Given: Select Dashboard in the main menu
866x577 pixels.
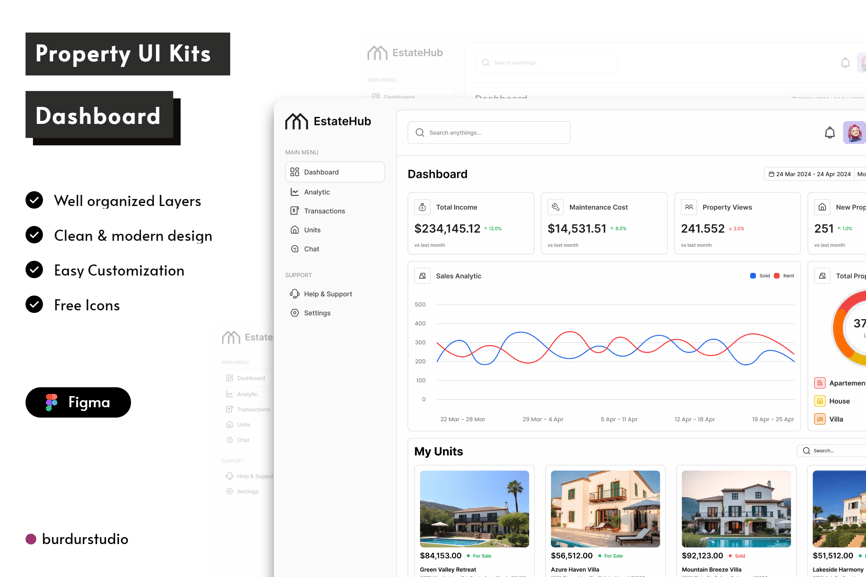Looking at the screenshot, I should (x=334, y=172).
